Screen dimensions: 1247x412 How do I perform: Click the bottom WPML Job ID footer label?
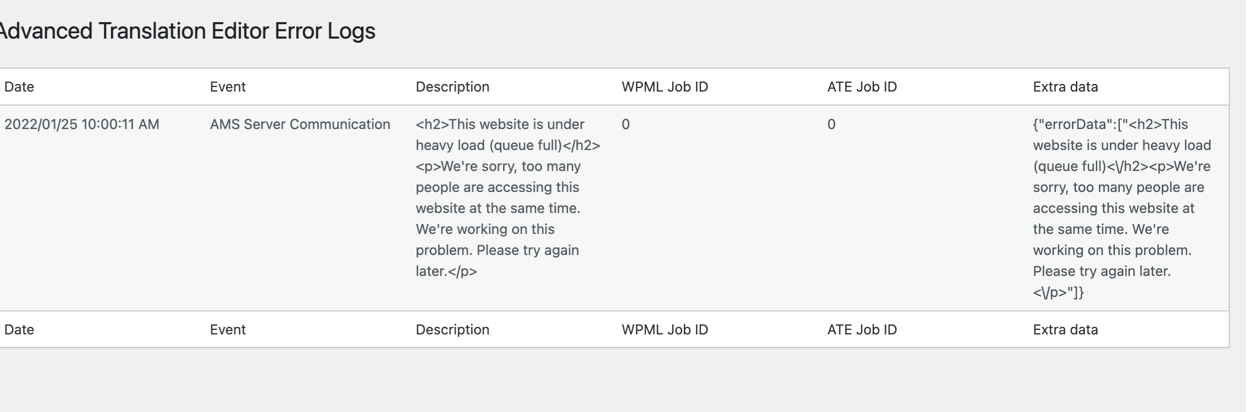point(665,330)
